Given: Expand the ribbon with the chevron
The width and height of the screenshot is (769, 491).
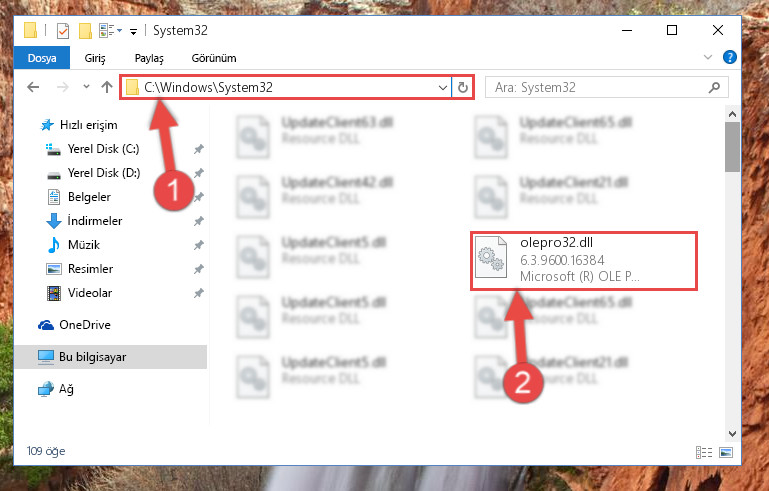Looking at the screenshot, I should (708, 57).
